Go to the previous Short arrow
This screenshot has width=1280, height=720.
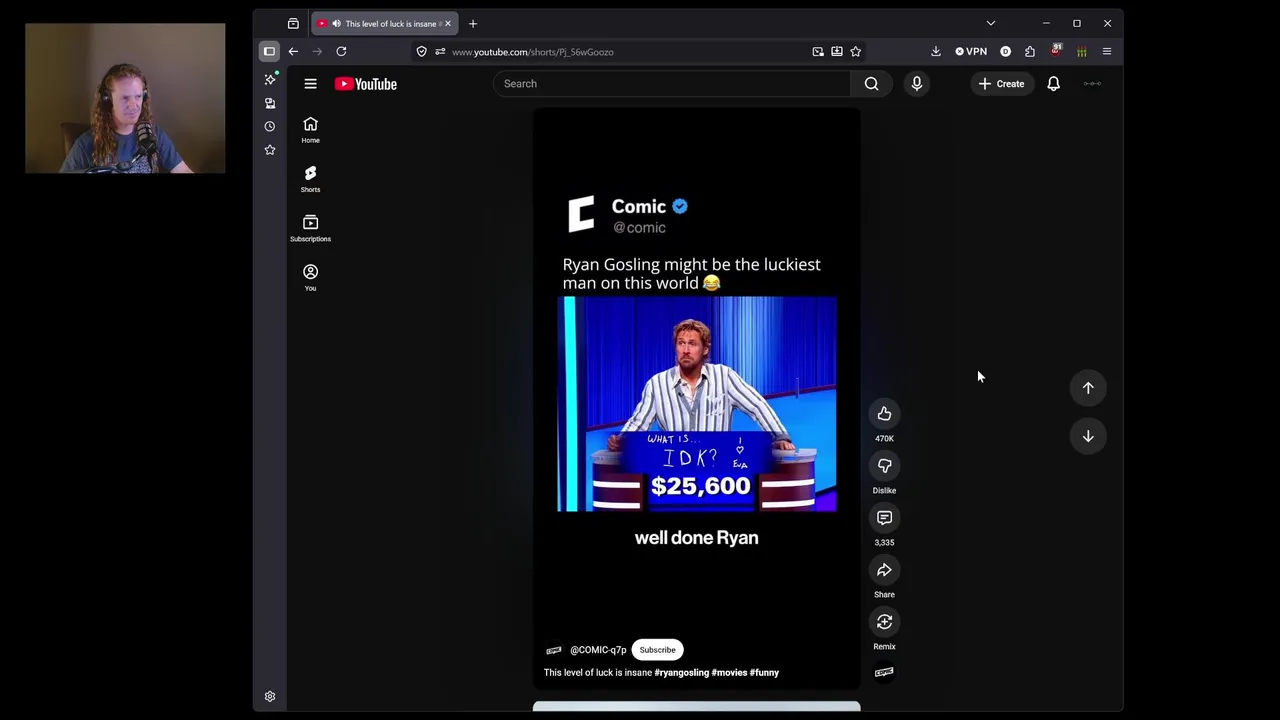click(1088, 388)
